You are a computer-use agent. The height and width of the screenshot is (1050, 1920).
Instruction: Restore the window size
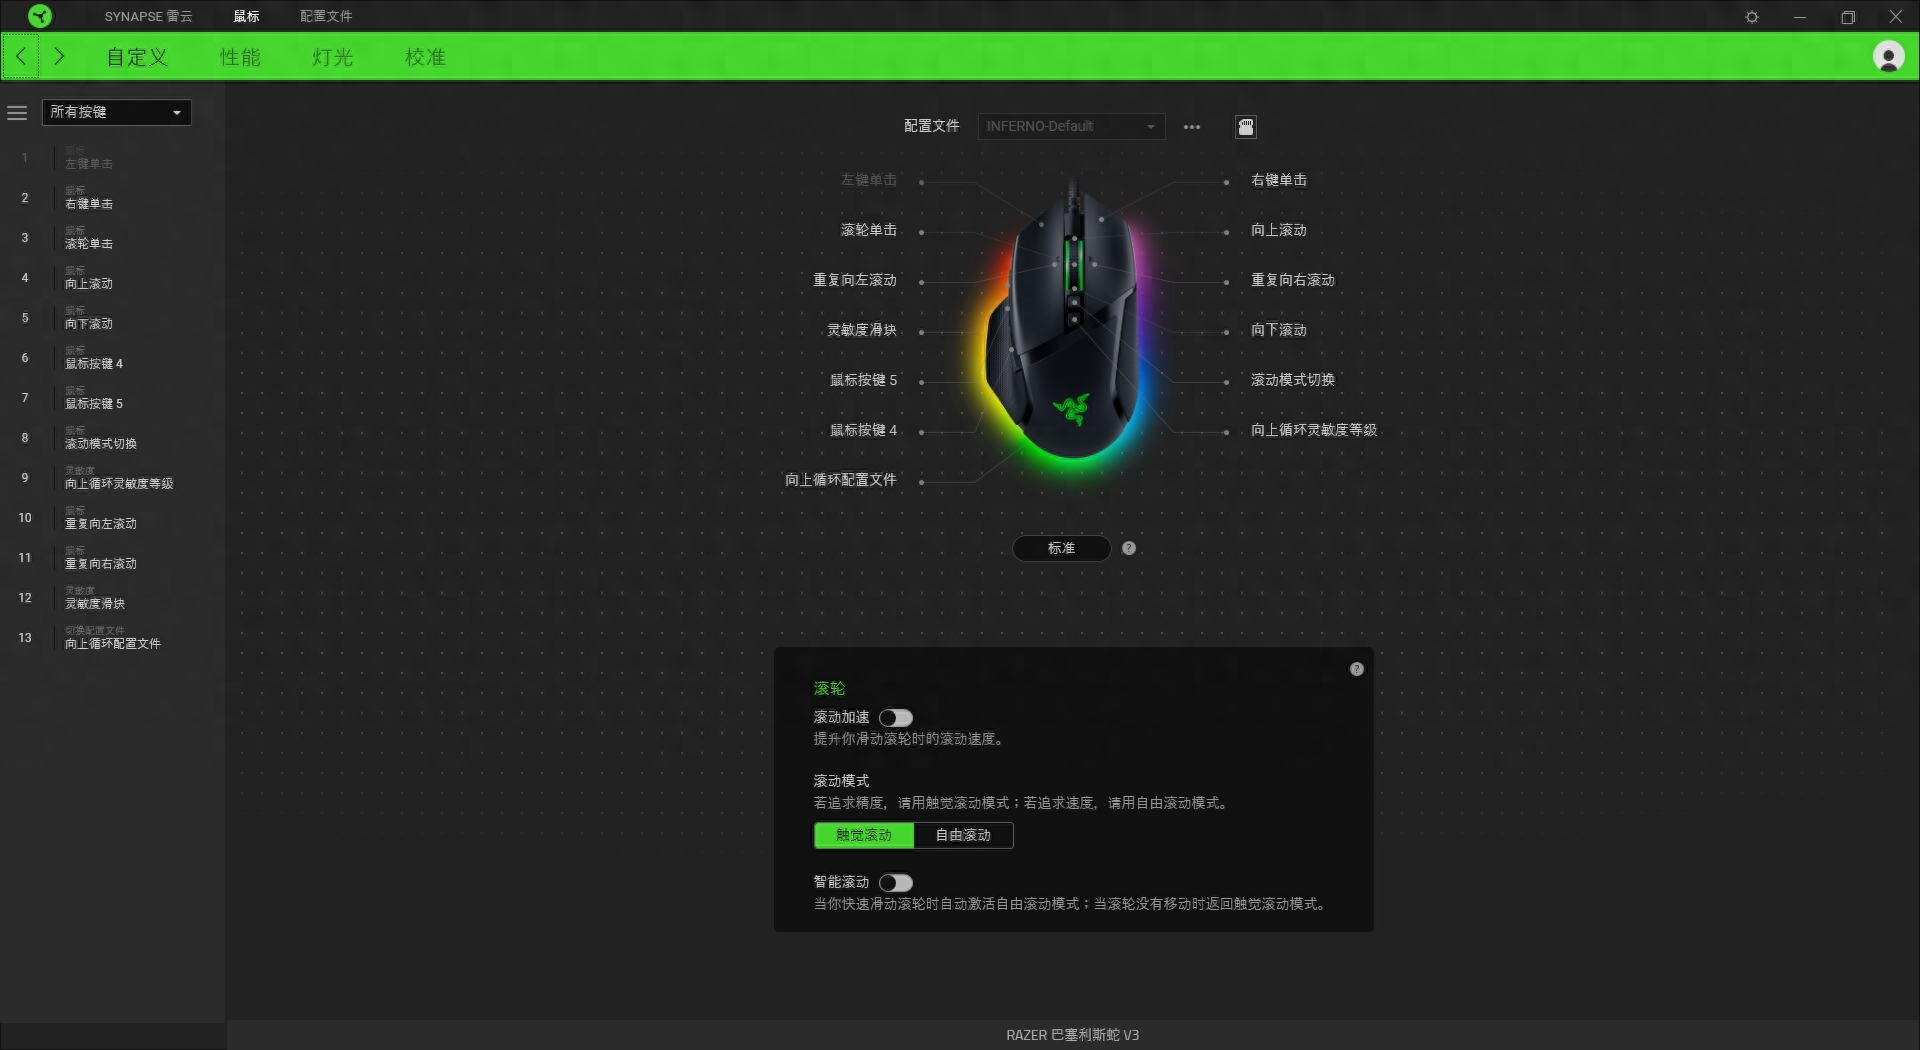1848,17
